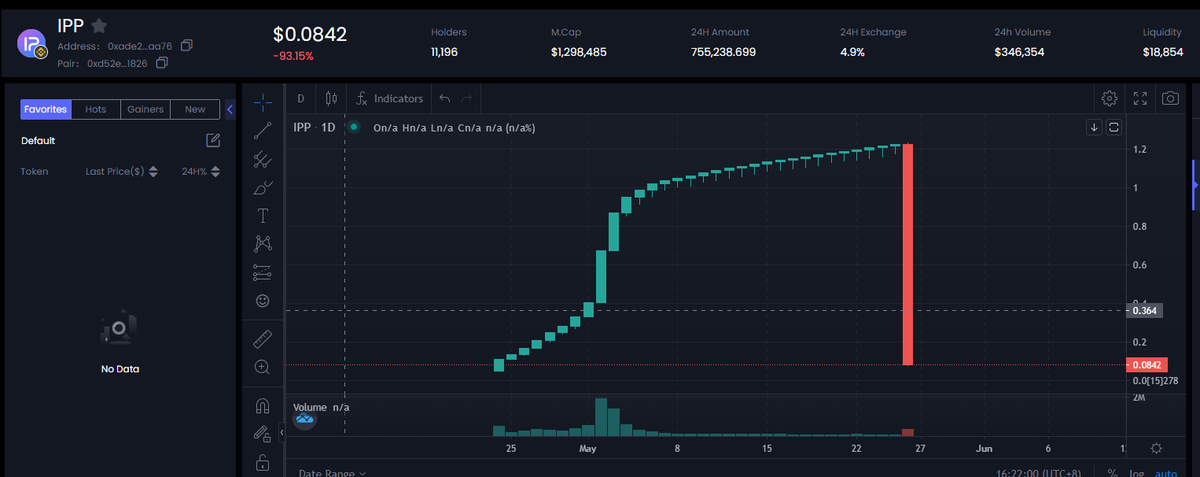Viewport: 1200px width, 477px height.
Task: Click the large red crash candle
Action: point(908,254)
